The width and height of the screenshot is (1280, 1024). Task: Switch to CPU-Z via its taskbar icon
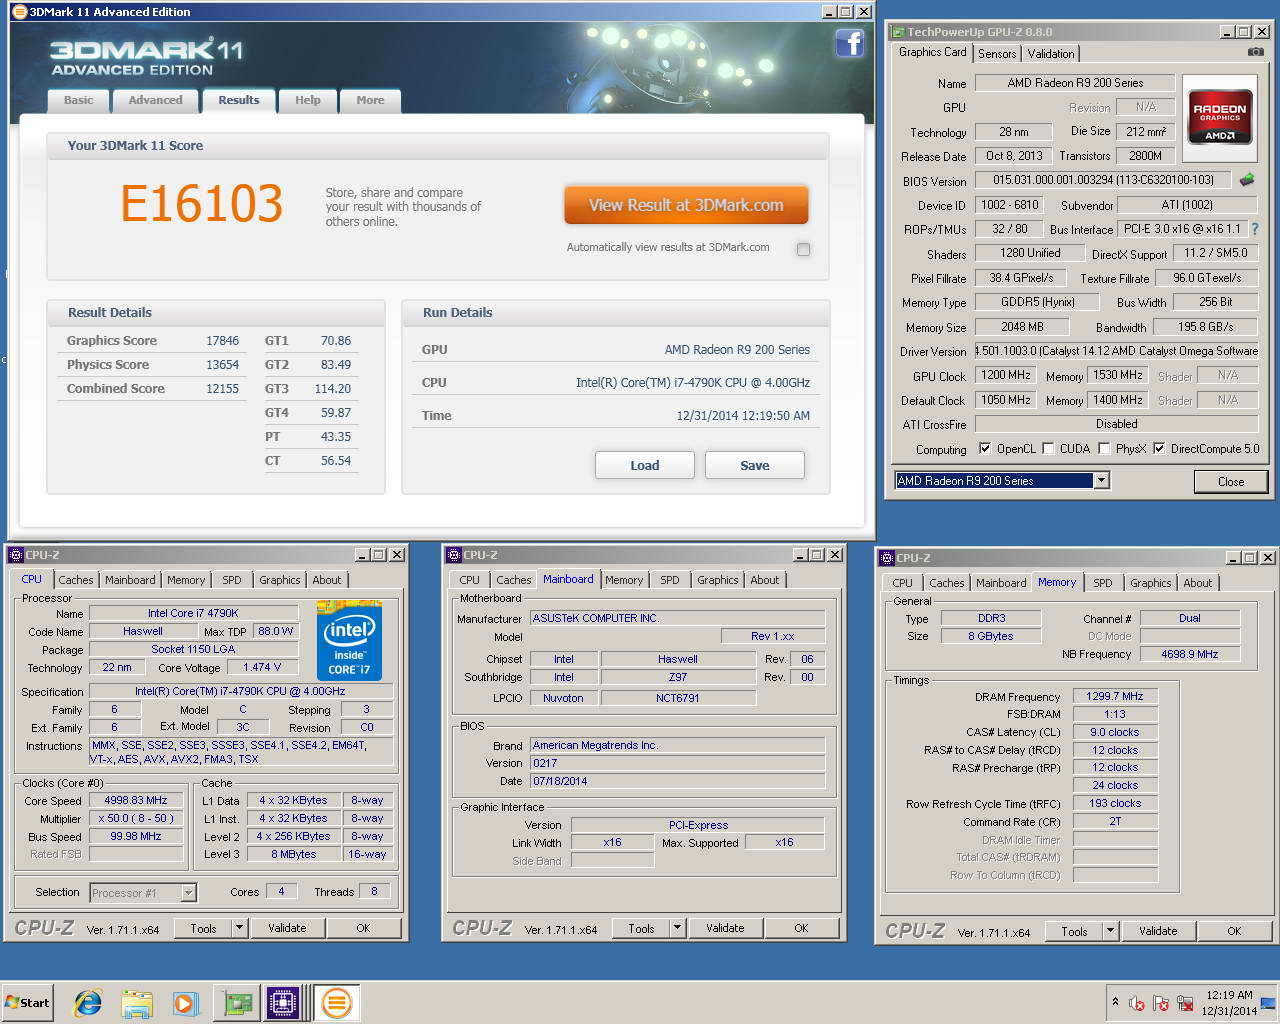[x=283, y=1003]
